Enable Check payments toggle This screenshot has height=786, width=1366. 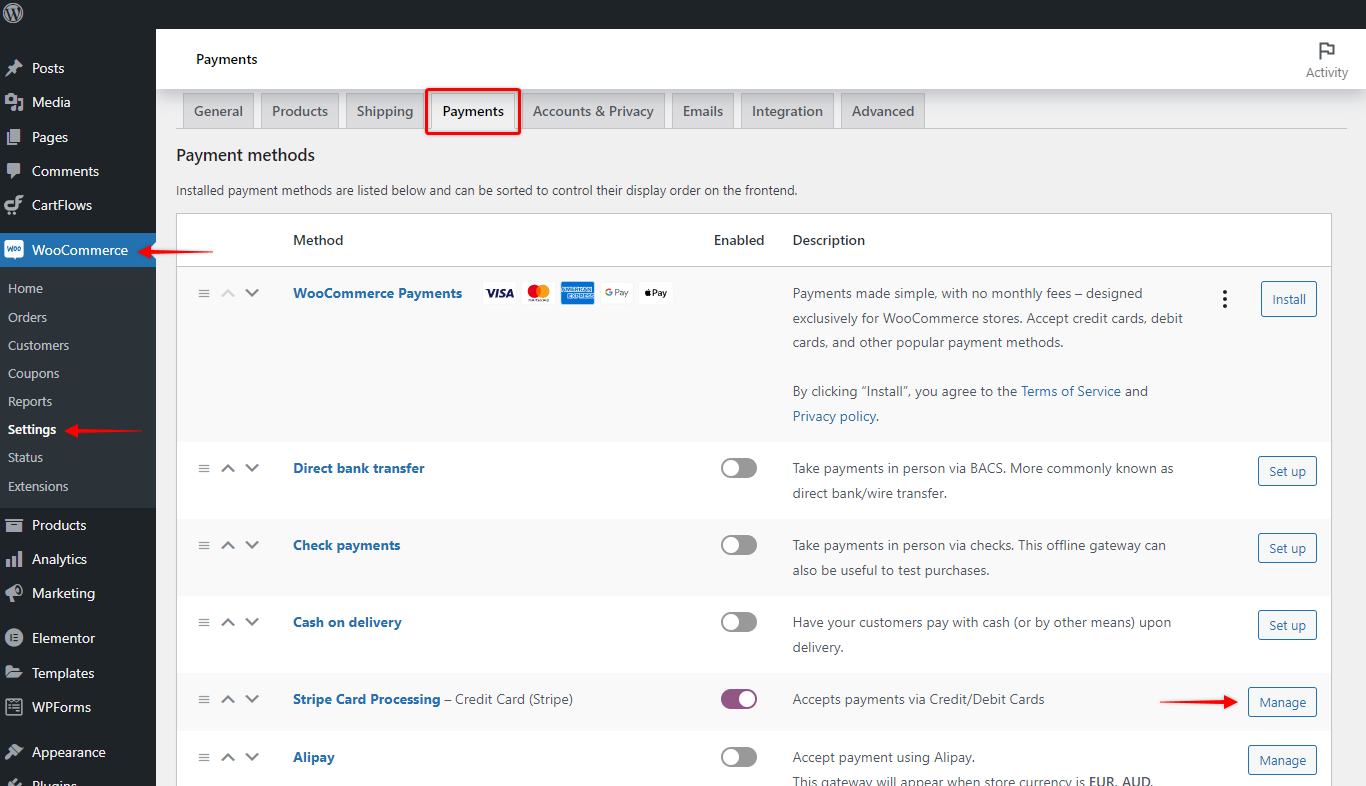pyautogui.click(x=739, y=545)
